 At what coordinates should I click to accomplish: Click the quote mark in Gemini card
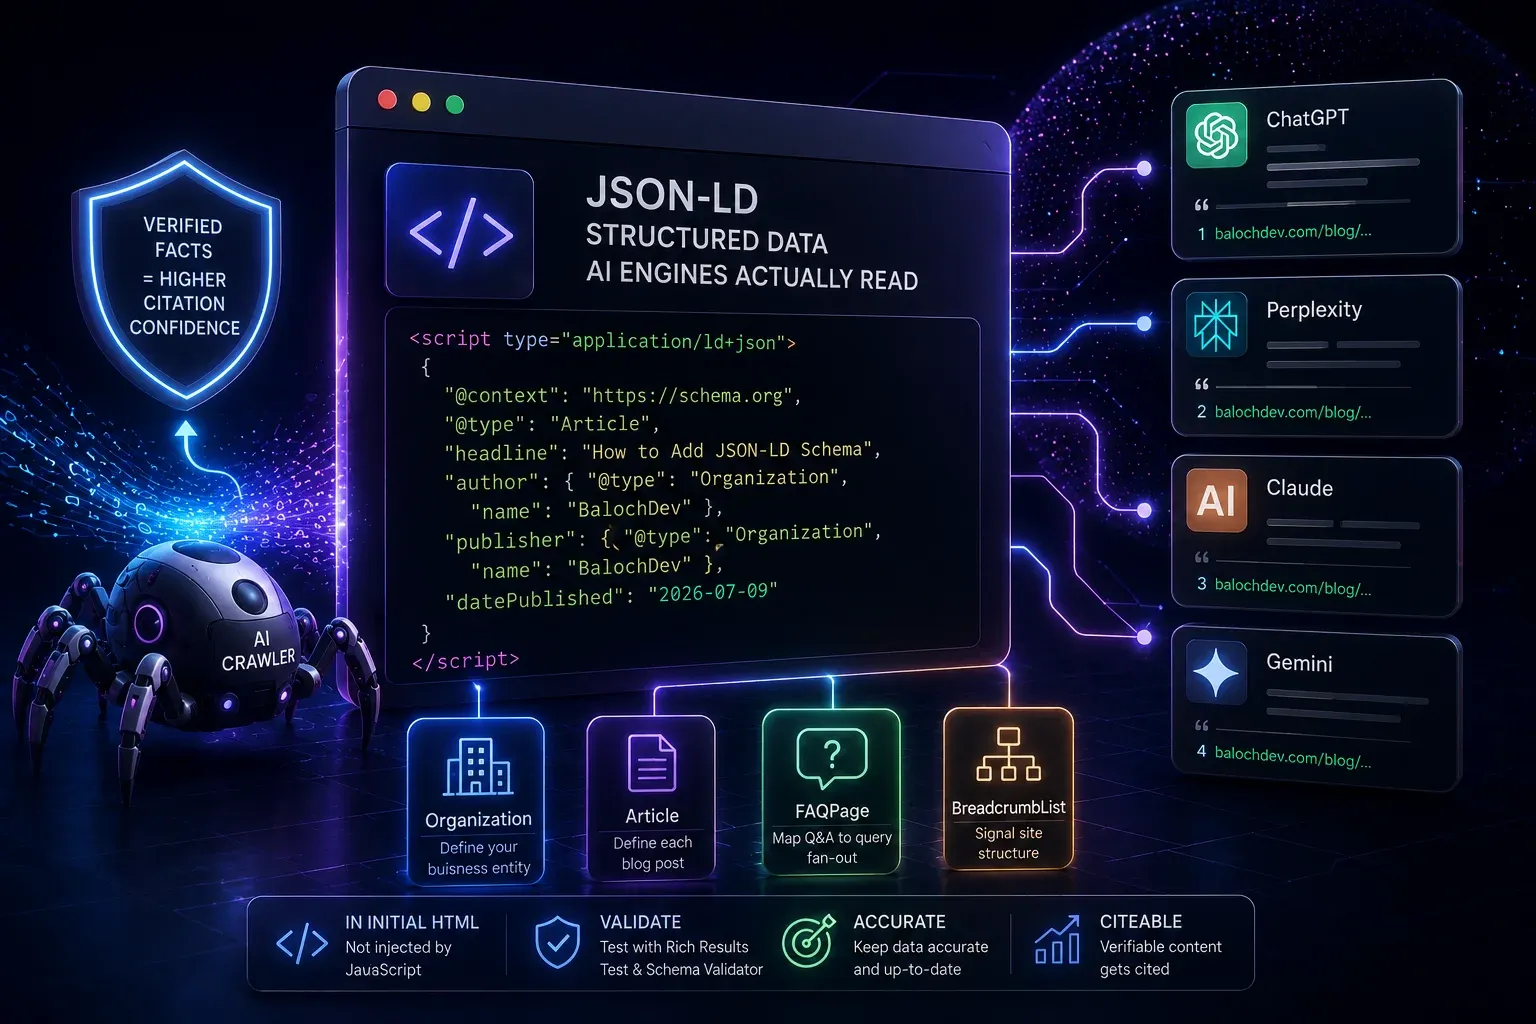(x=1202, y=725)
